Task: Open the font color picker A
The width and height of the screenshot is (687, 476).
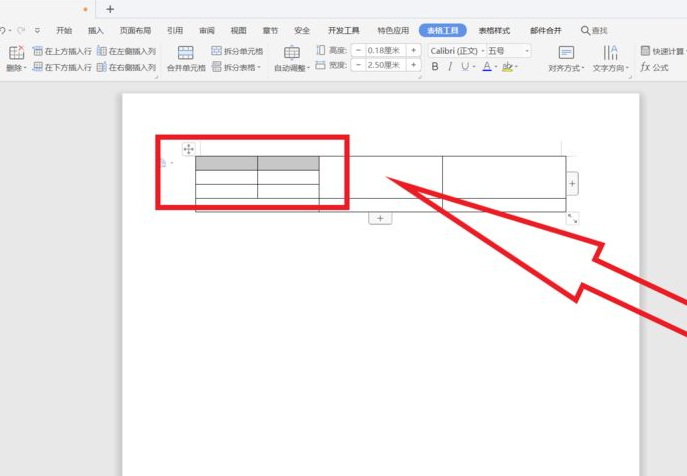Action: point(487,67)
